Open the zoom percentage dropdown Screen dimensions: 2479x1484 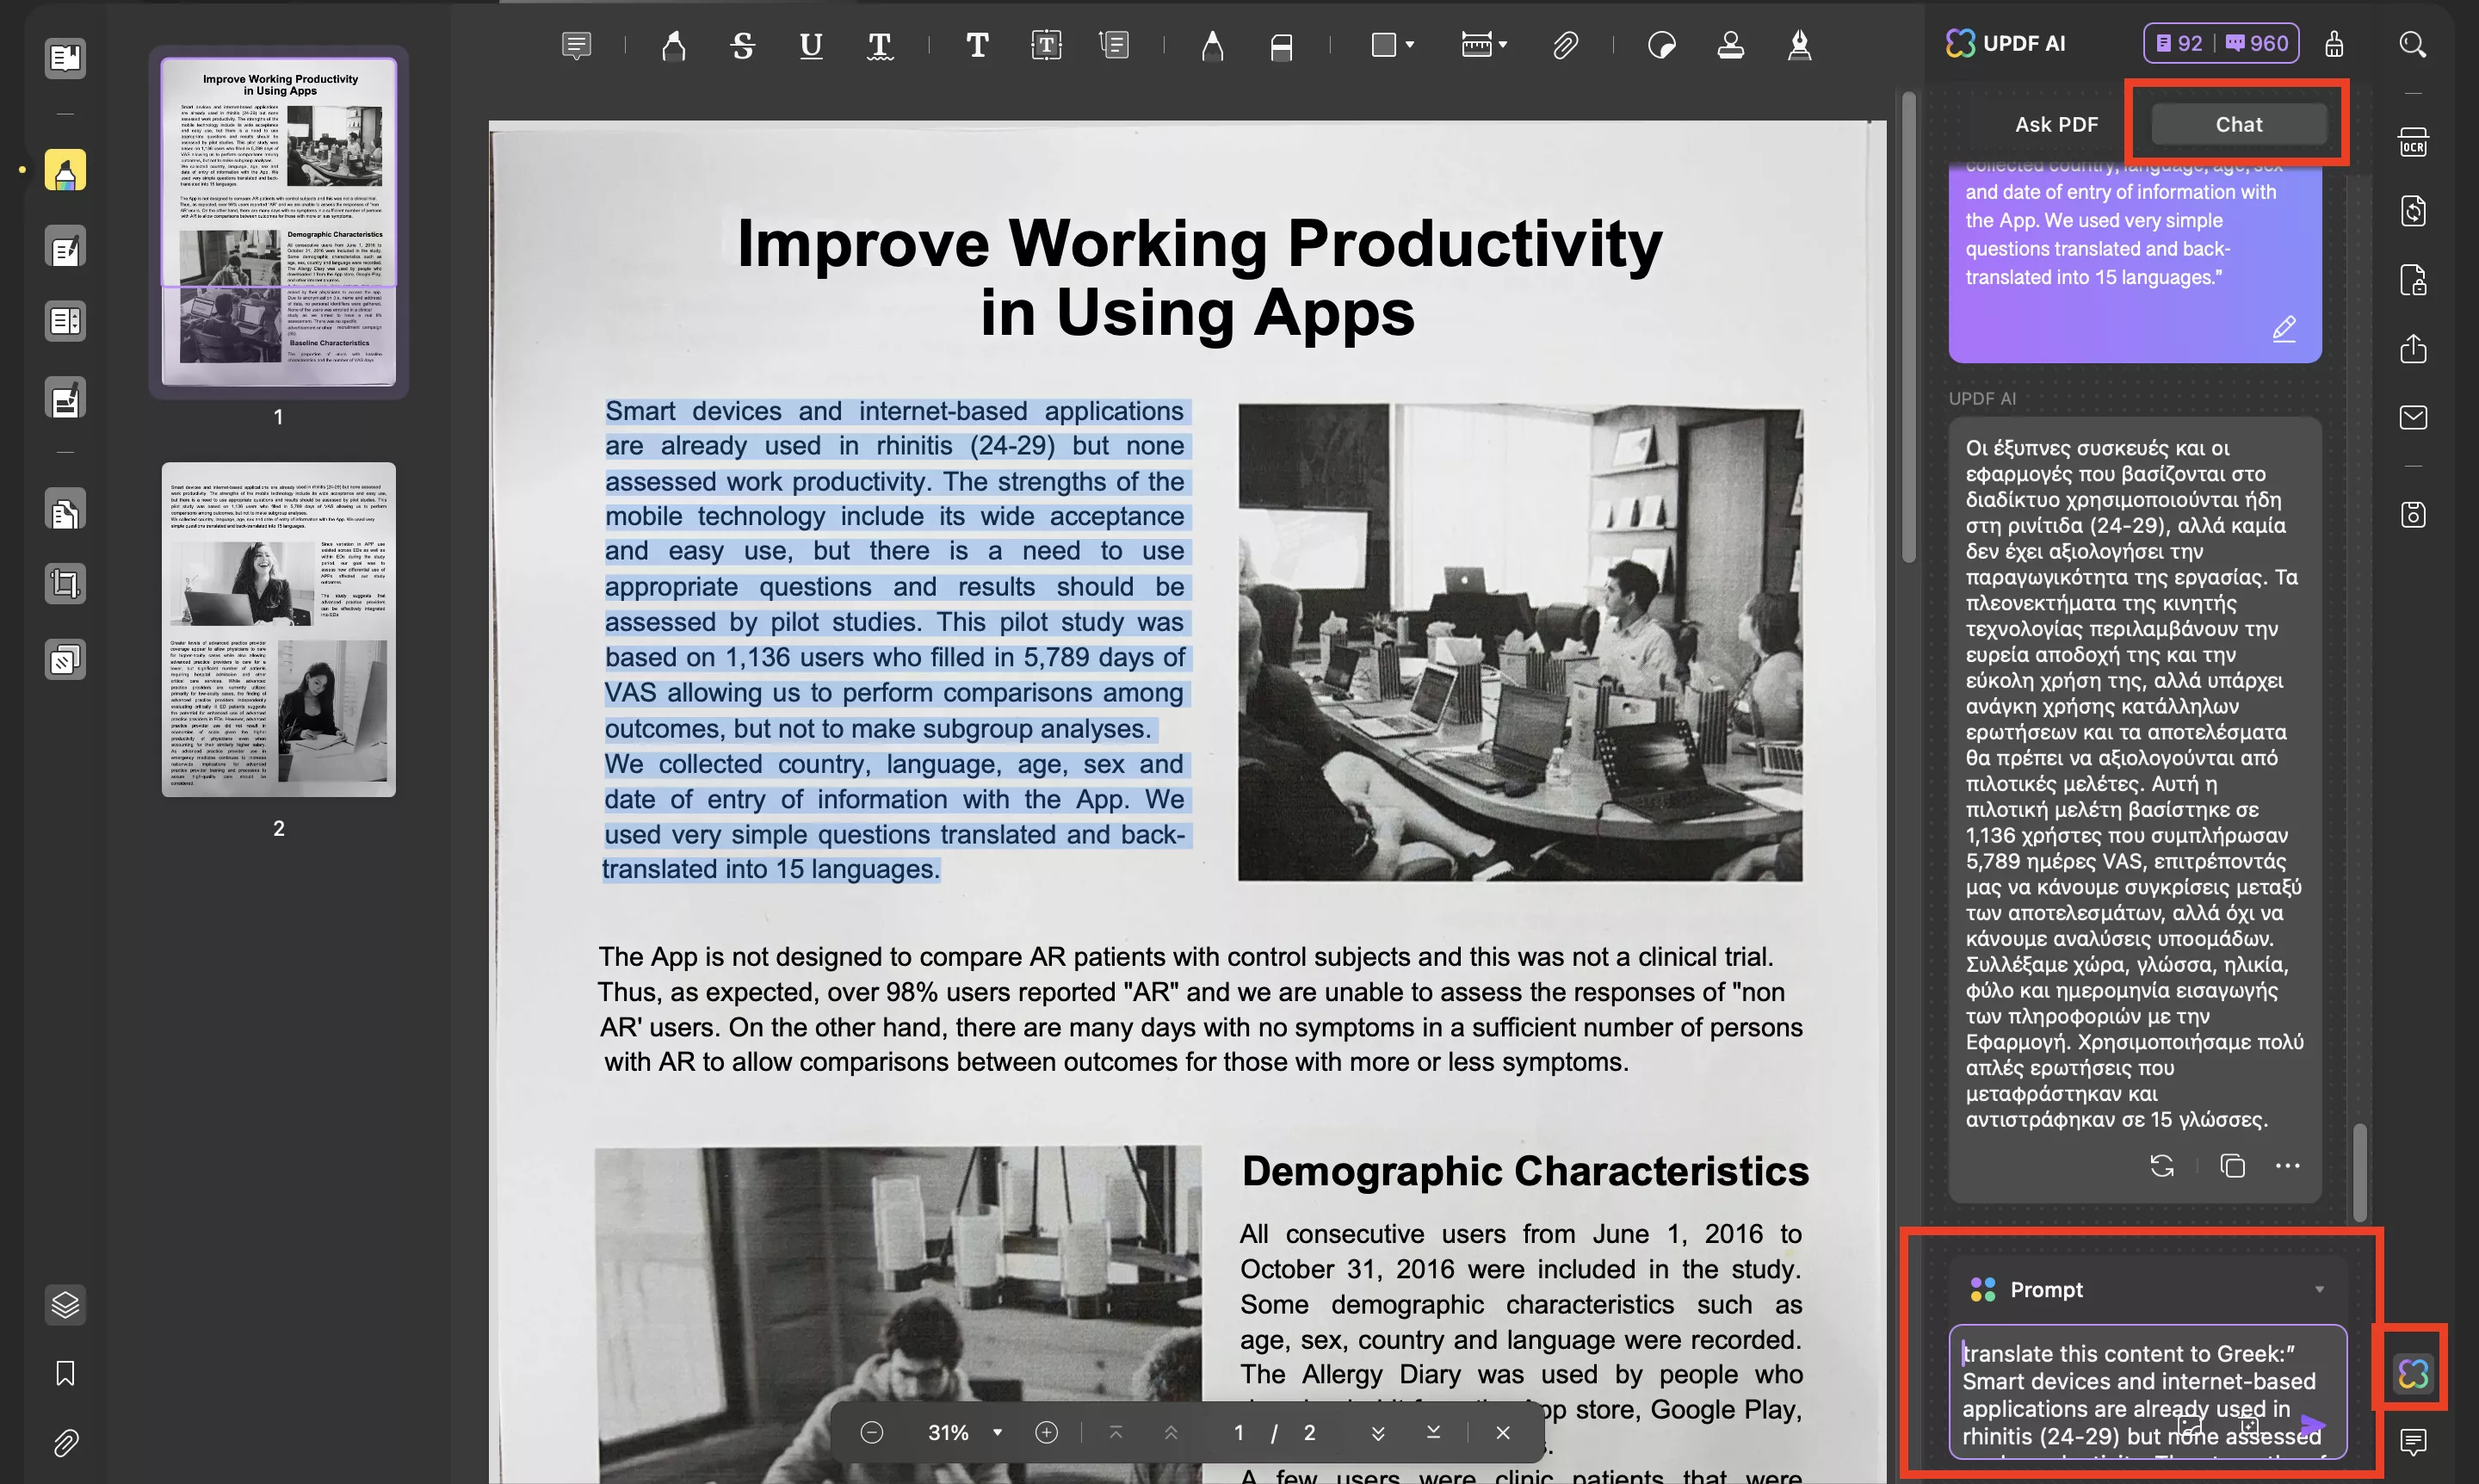point(997,1433)
